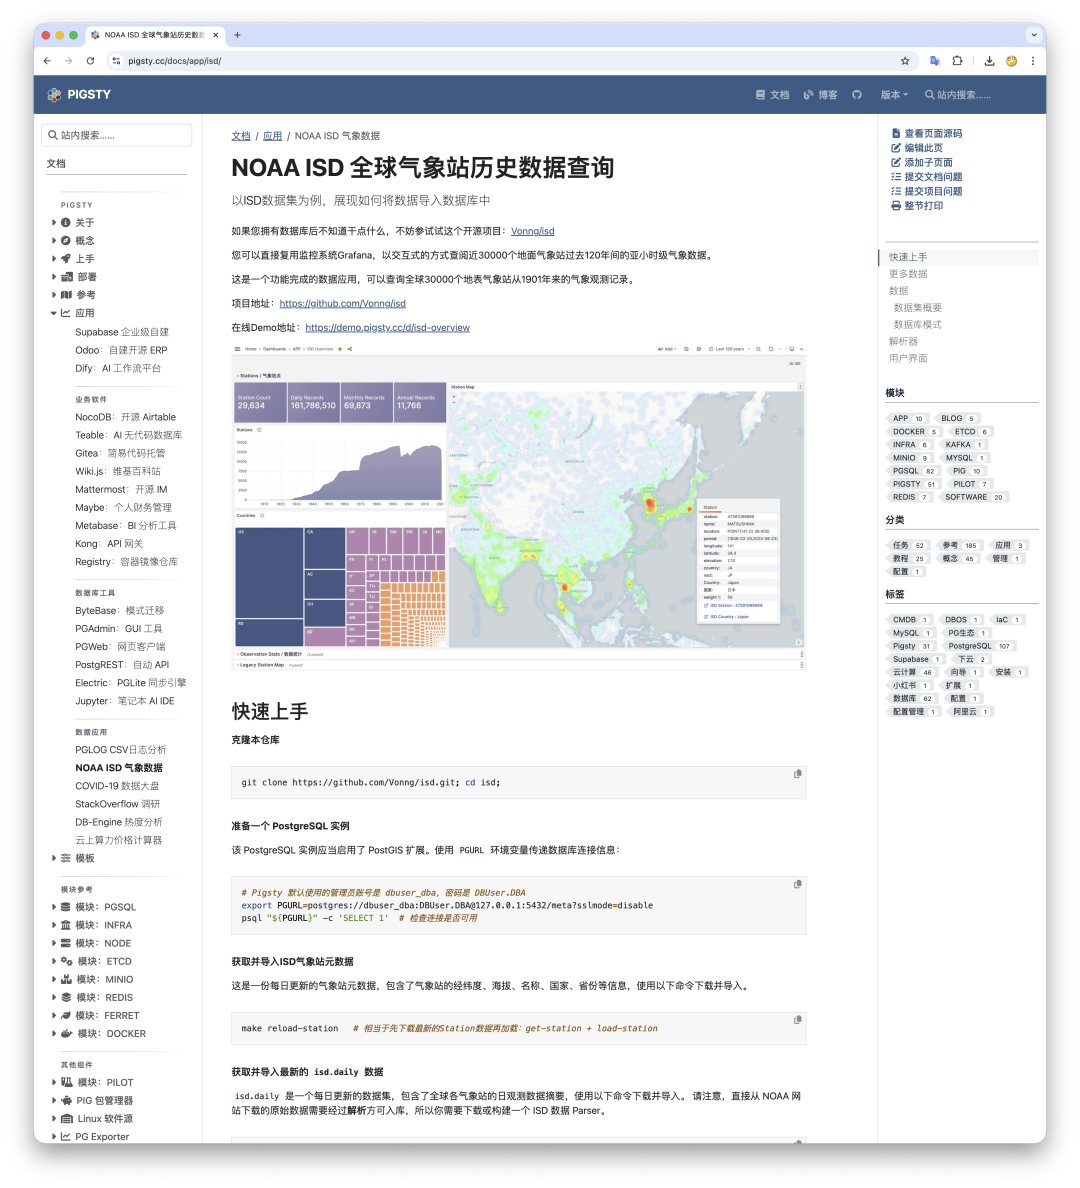Open the Grafana ISD dashboard screenshot
The image size is (1080, 1188).
(518, 507)
